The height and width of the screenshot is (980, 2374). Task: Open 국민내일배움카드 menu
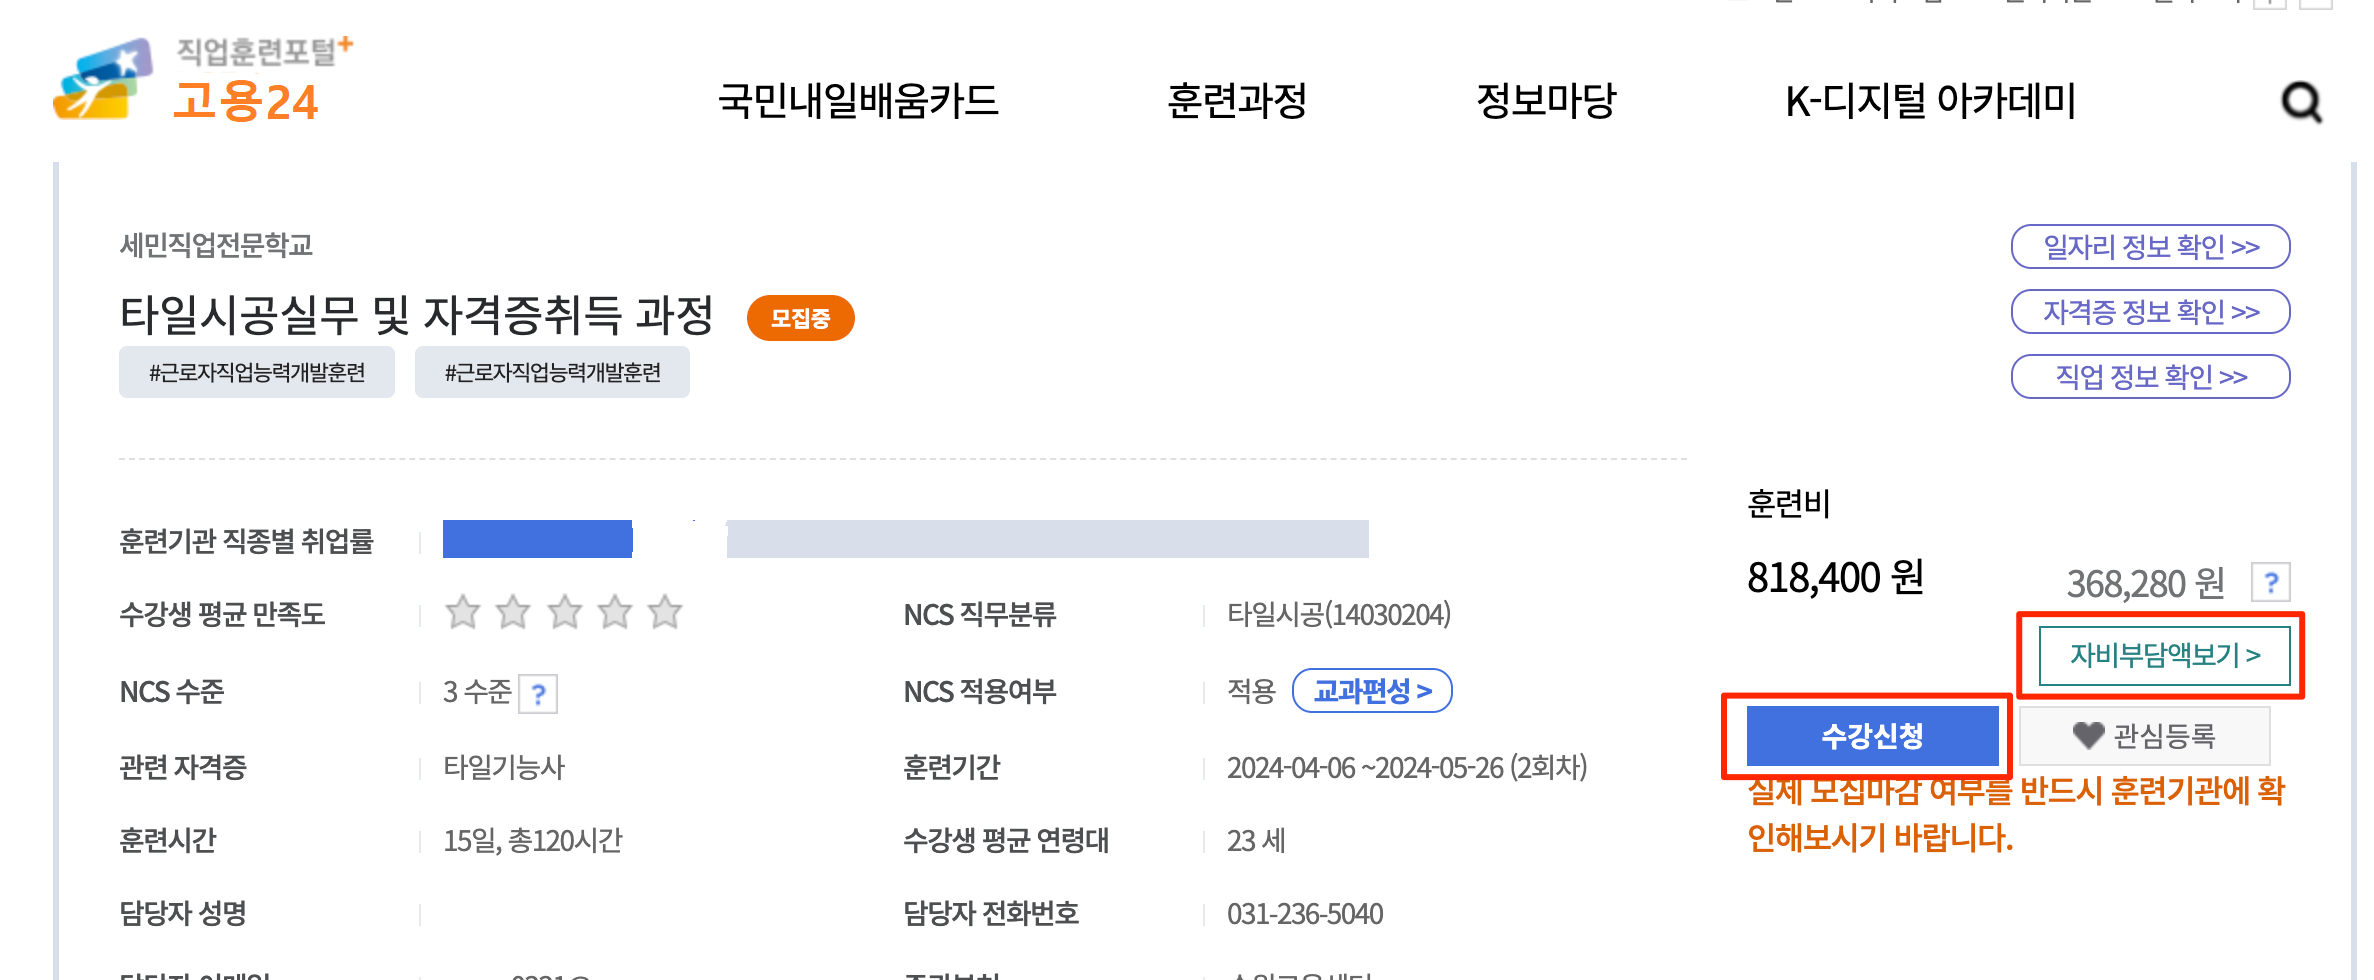click(x=858, y=101)
